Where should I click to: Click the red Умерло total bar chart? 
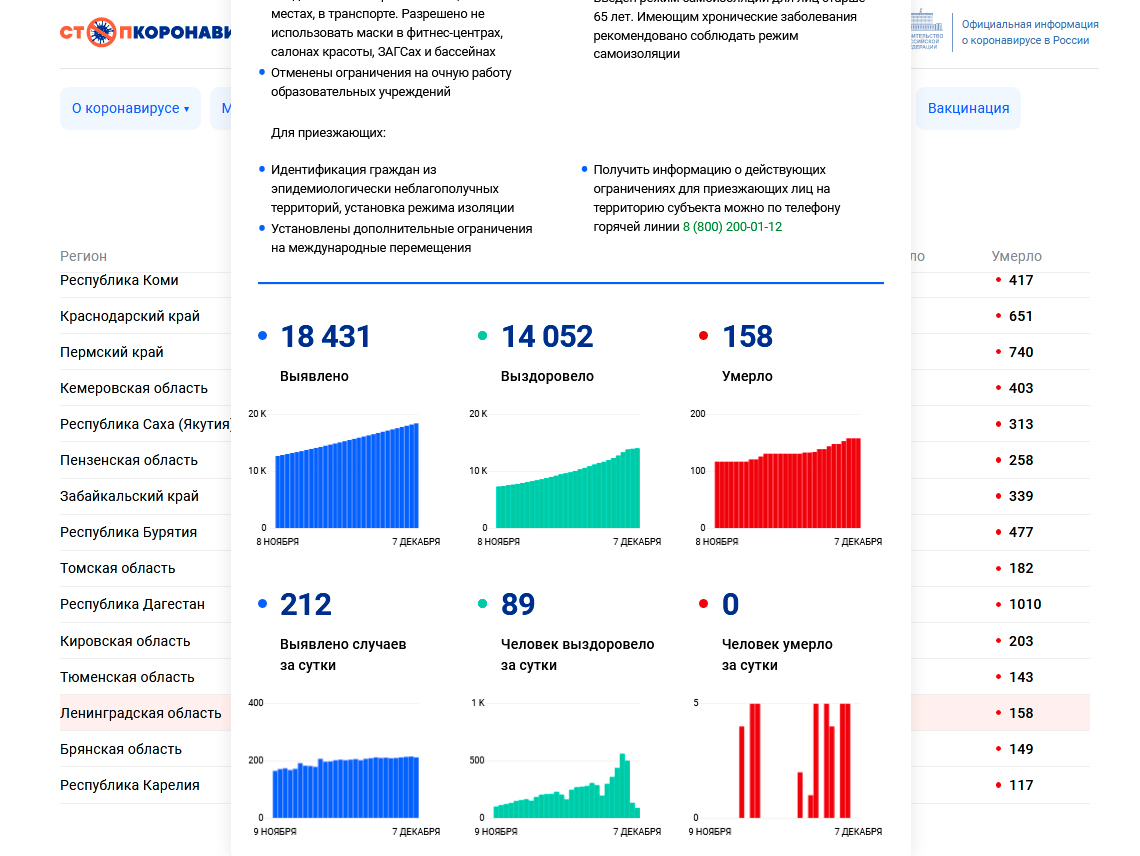(x=787, y=484)
